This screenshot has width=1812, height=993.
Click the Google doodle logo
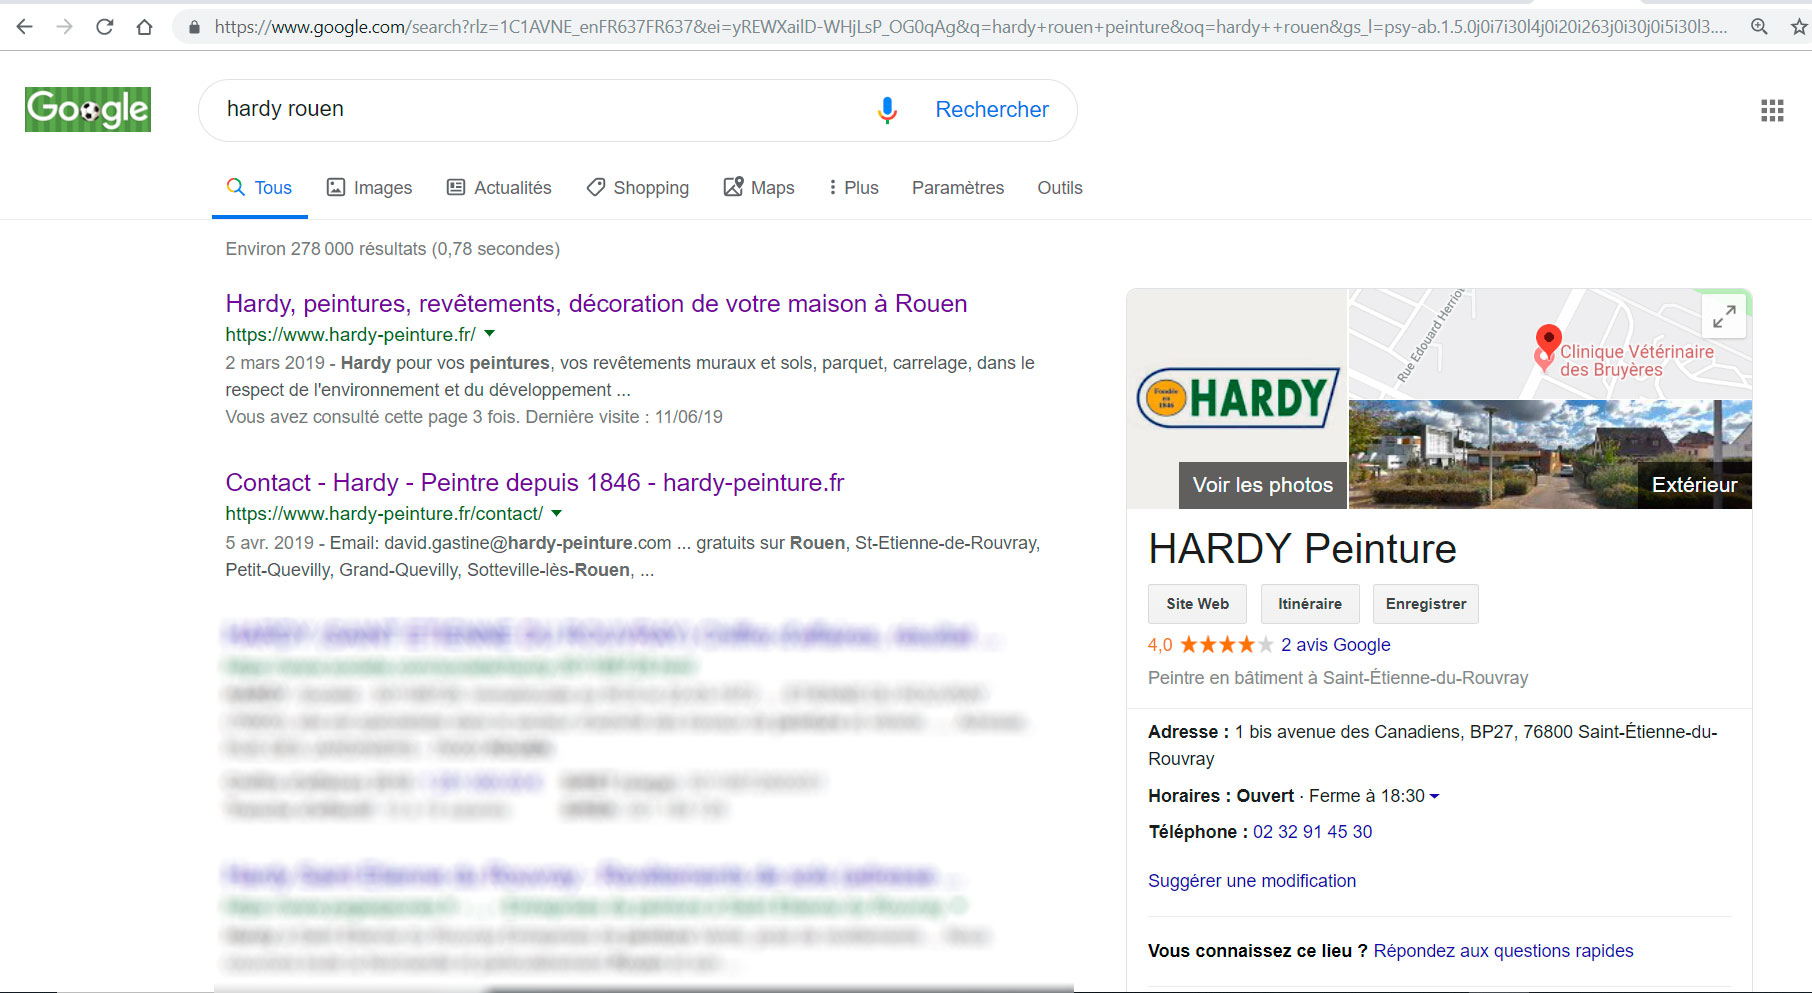coord(88,109)
